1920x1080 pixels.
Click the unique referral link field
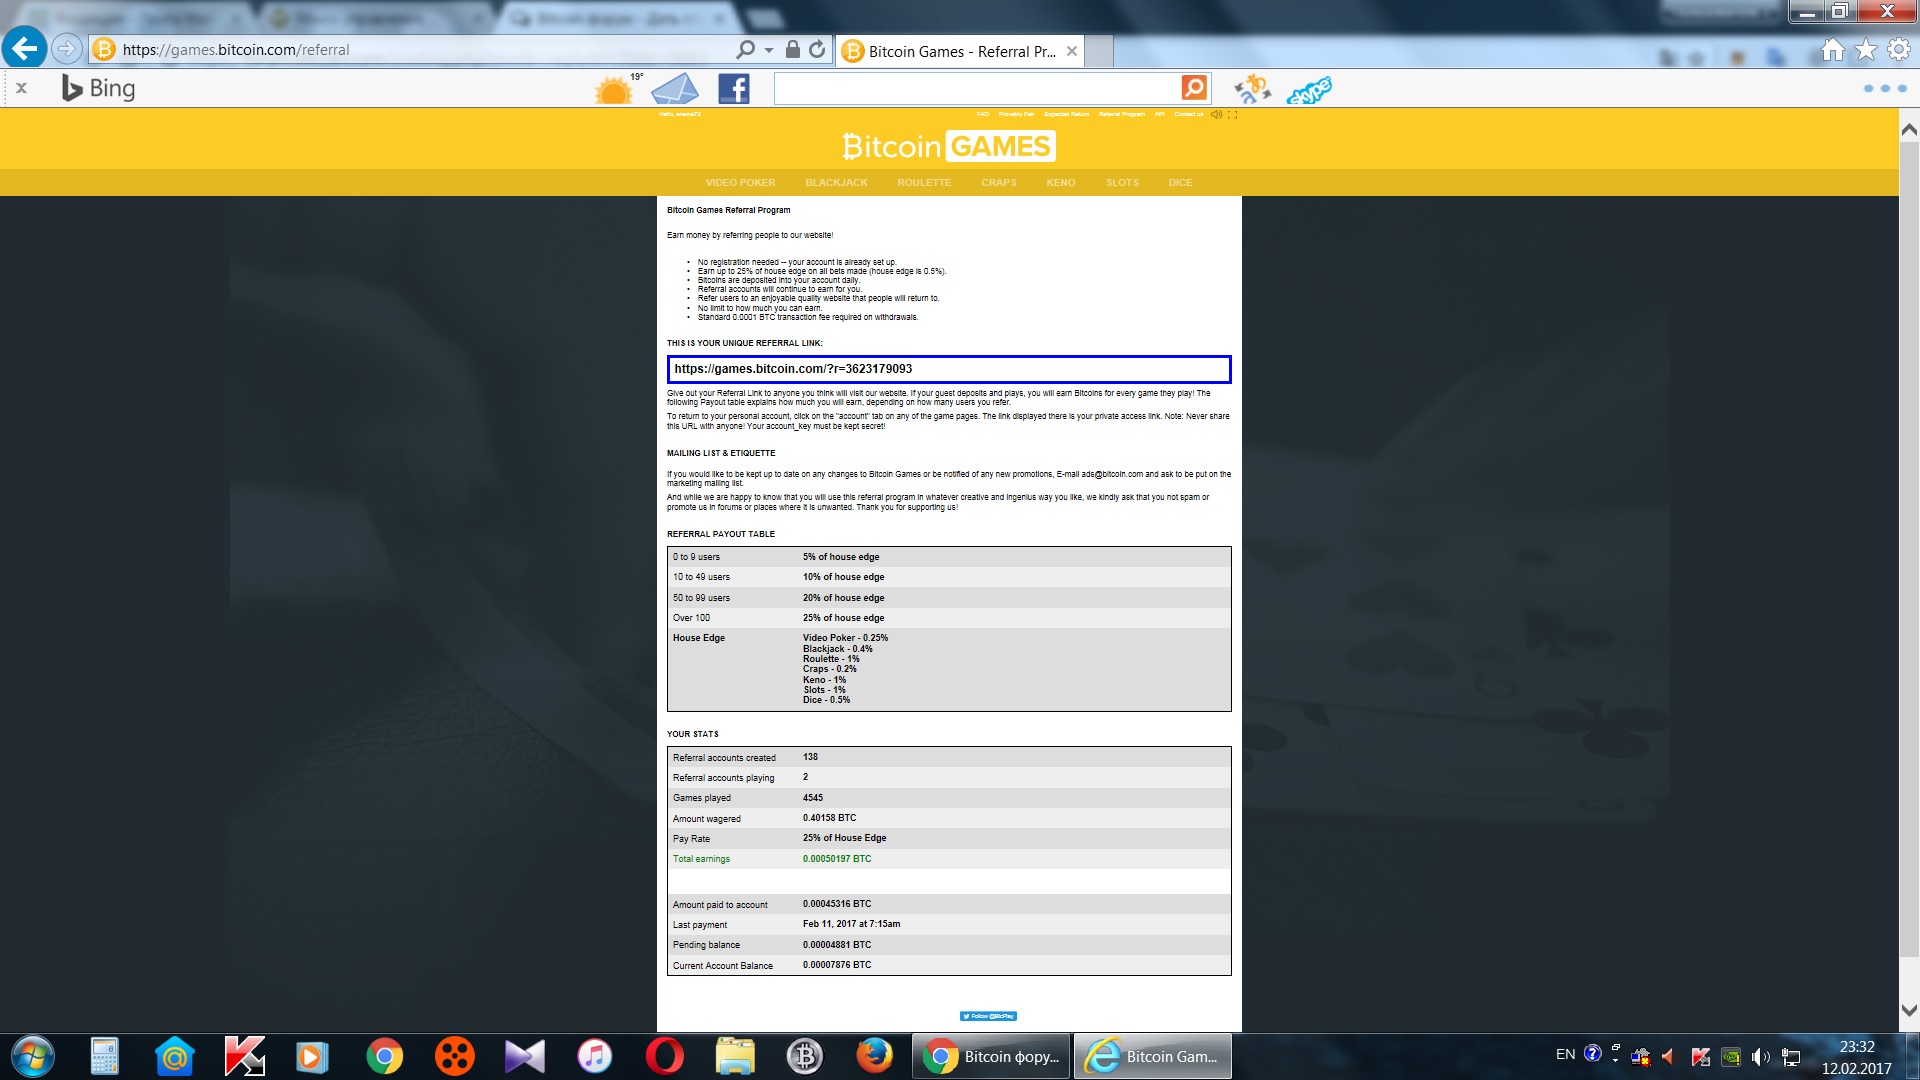pyautogui.click(x=948, y=369)
